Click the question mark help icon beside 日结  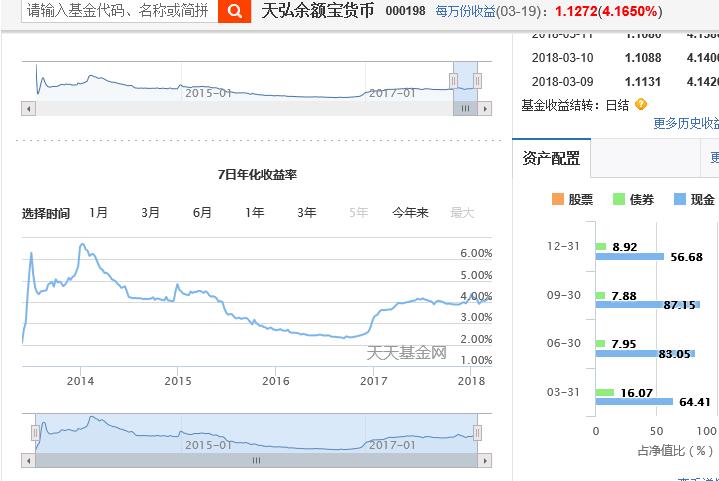click(x=641, y=105)
